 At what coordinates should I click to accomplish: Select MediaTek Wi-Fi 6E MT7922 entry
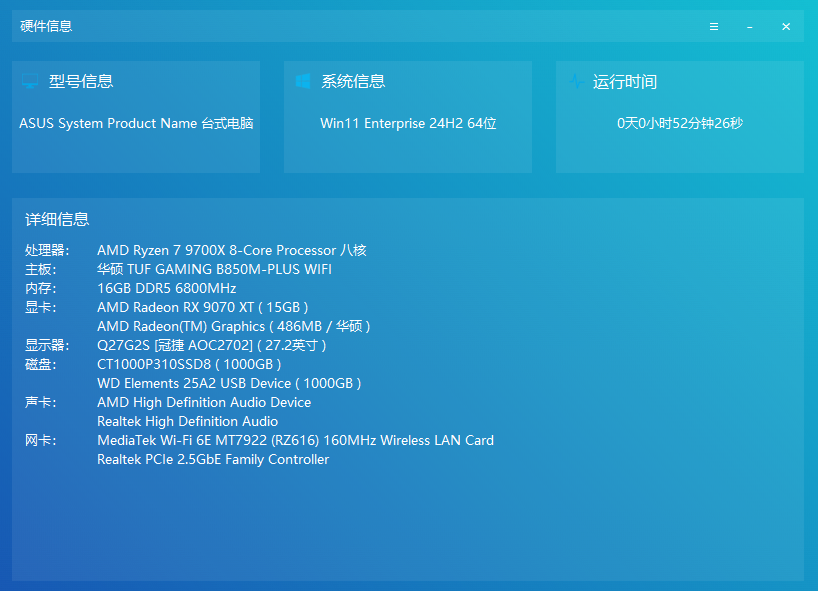[x=295, y=441]
